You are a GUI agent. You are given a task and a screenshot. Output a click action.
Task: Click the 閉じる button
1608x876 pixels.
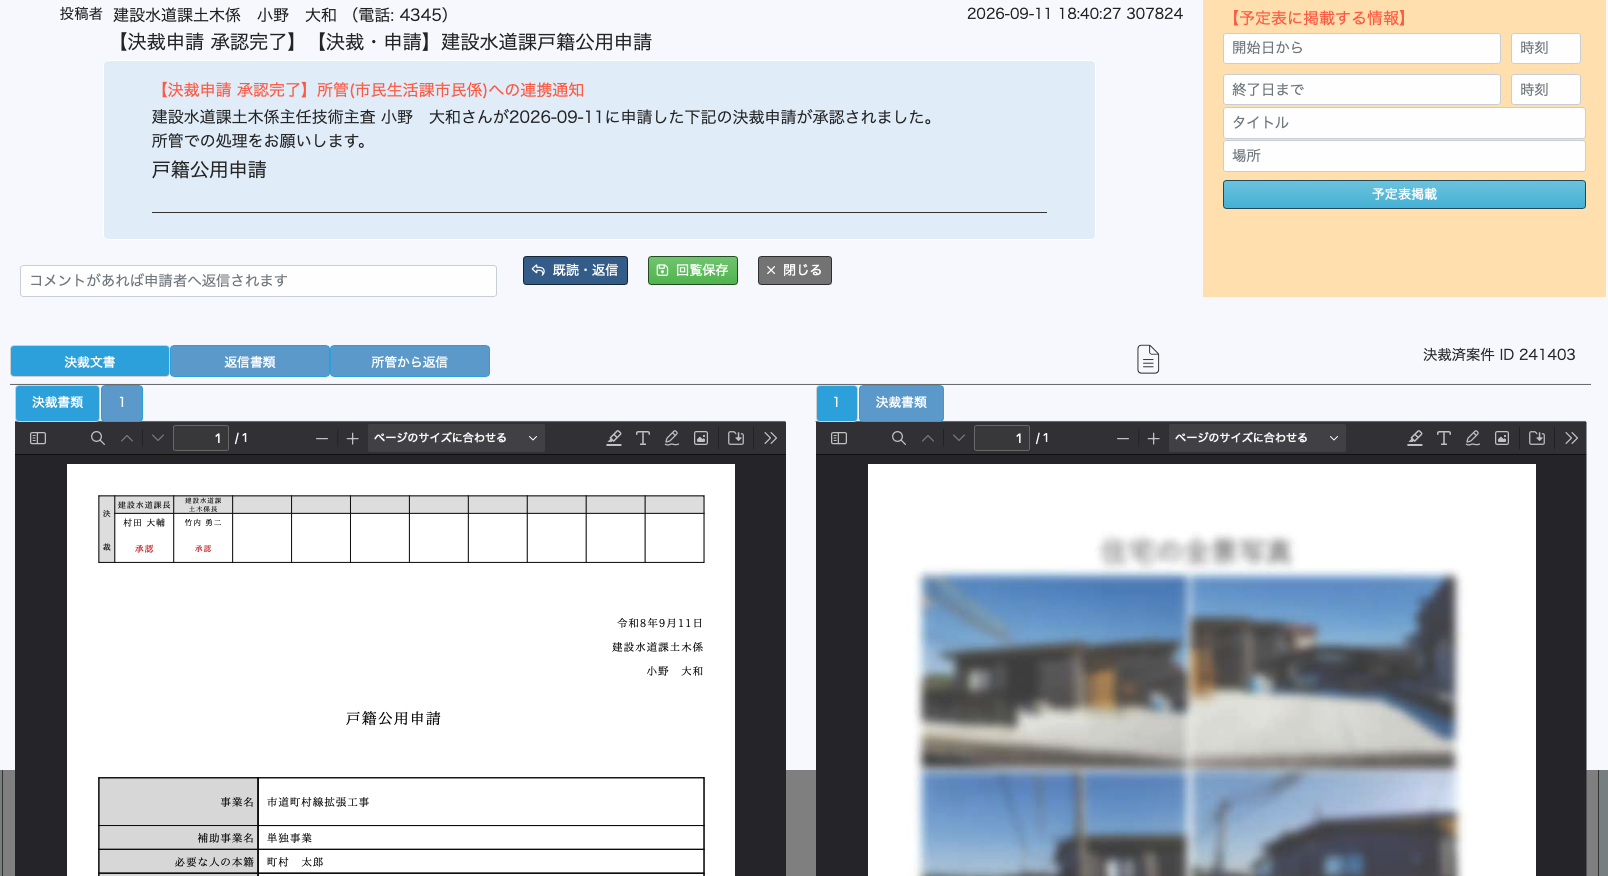pos(795,271)
